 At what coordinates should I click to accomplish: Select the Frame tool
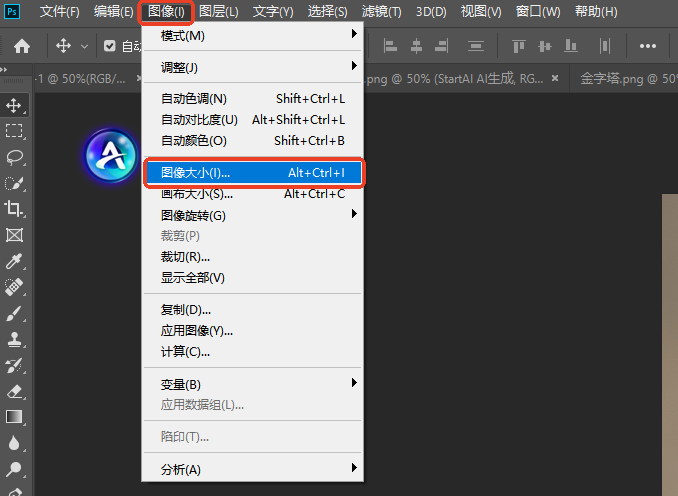tap(14, 235)
